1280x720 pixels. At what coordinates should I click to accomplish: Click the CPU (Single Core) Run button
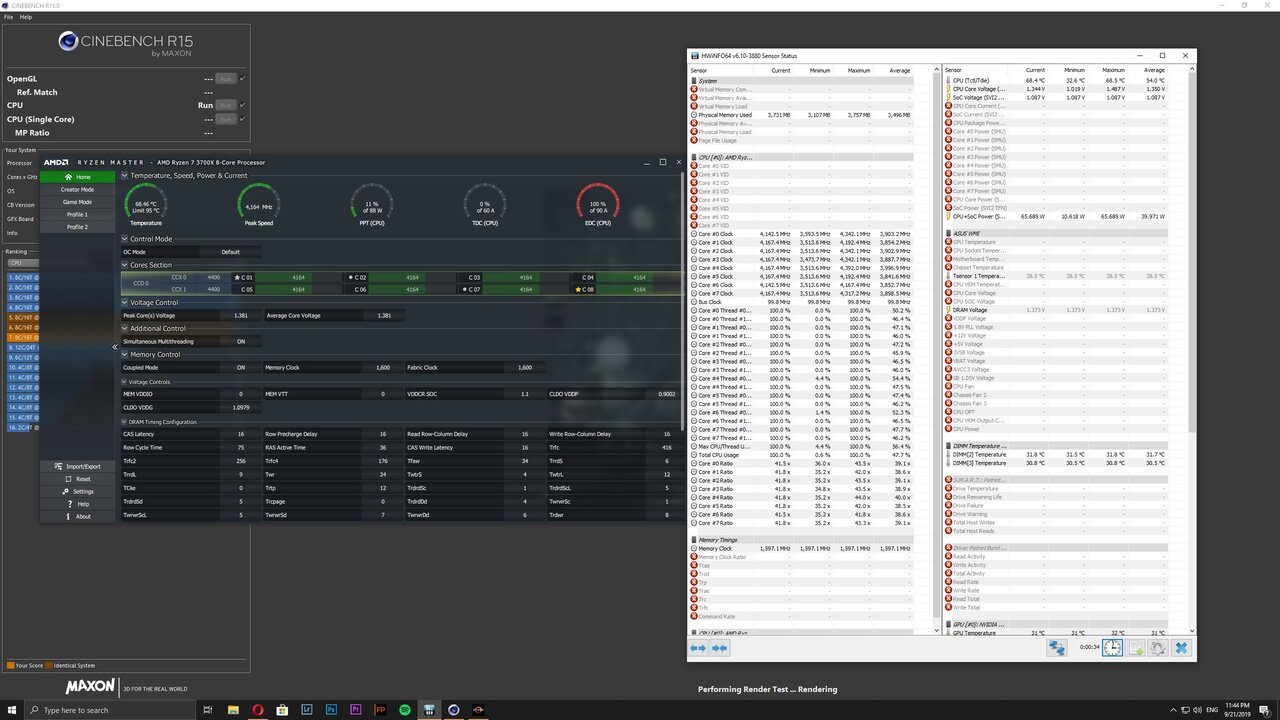226,119
